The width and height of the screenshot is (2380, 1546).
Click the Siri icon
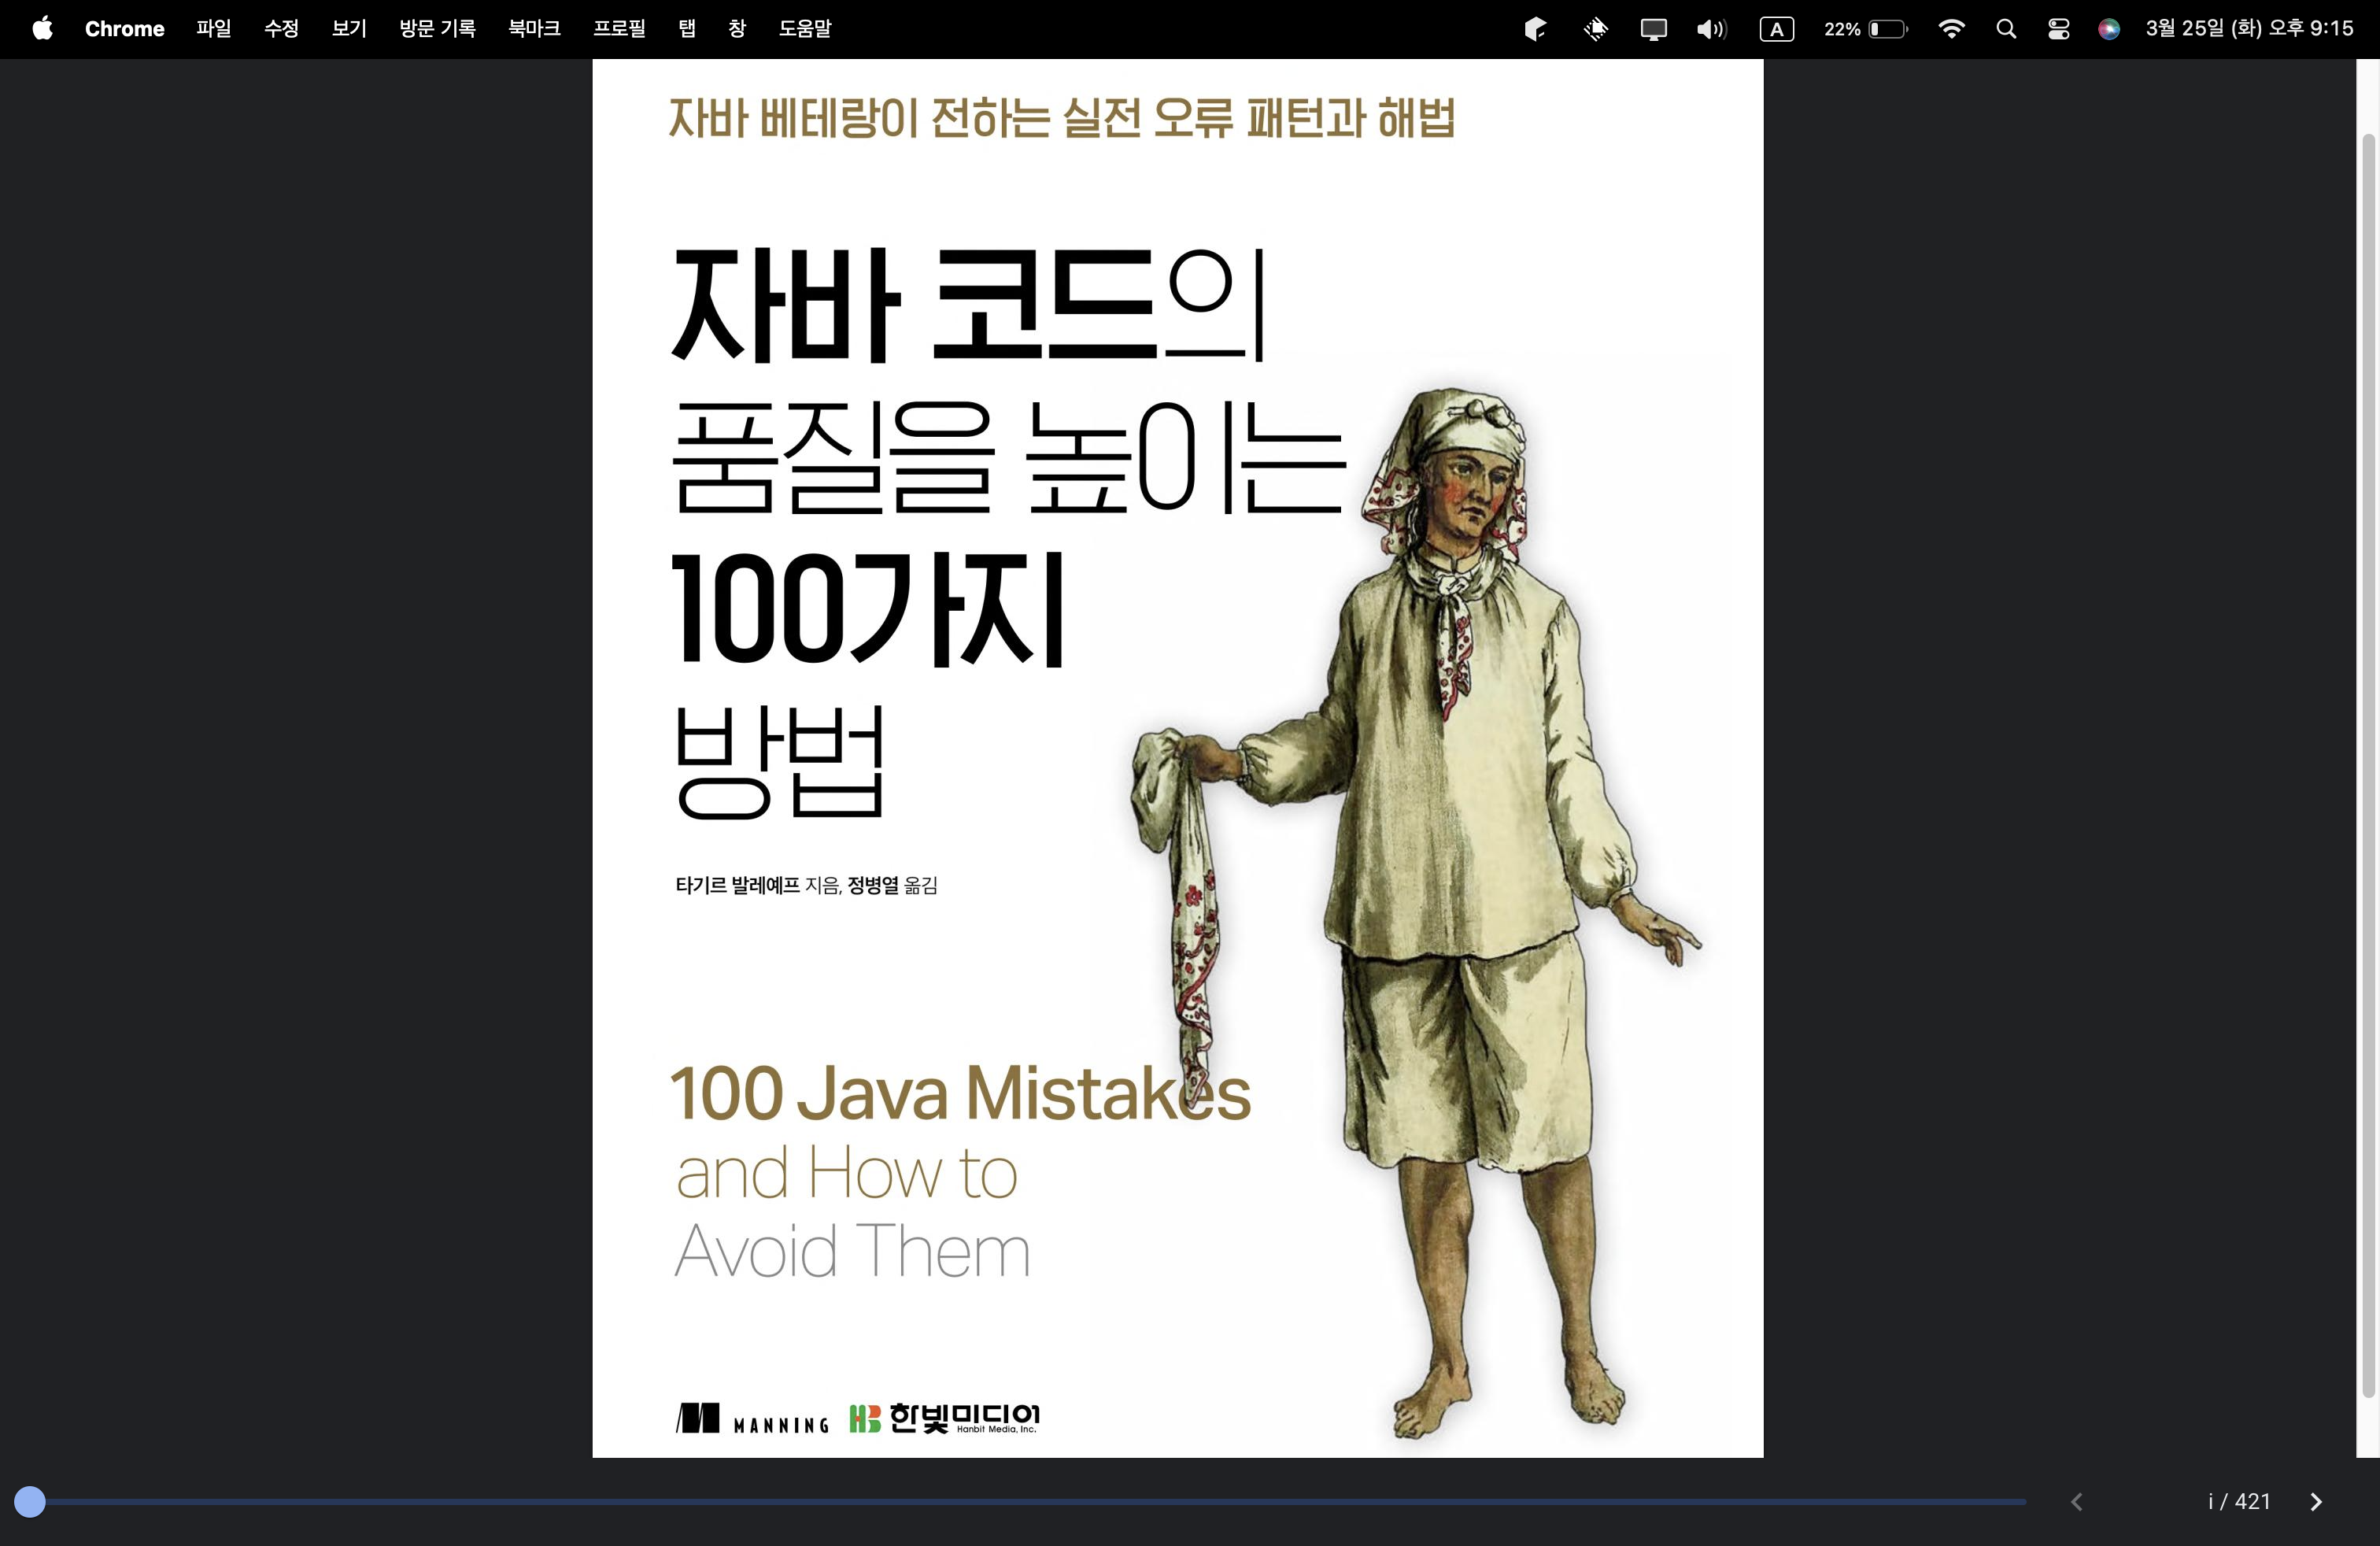pos(2109,29)
